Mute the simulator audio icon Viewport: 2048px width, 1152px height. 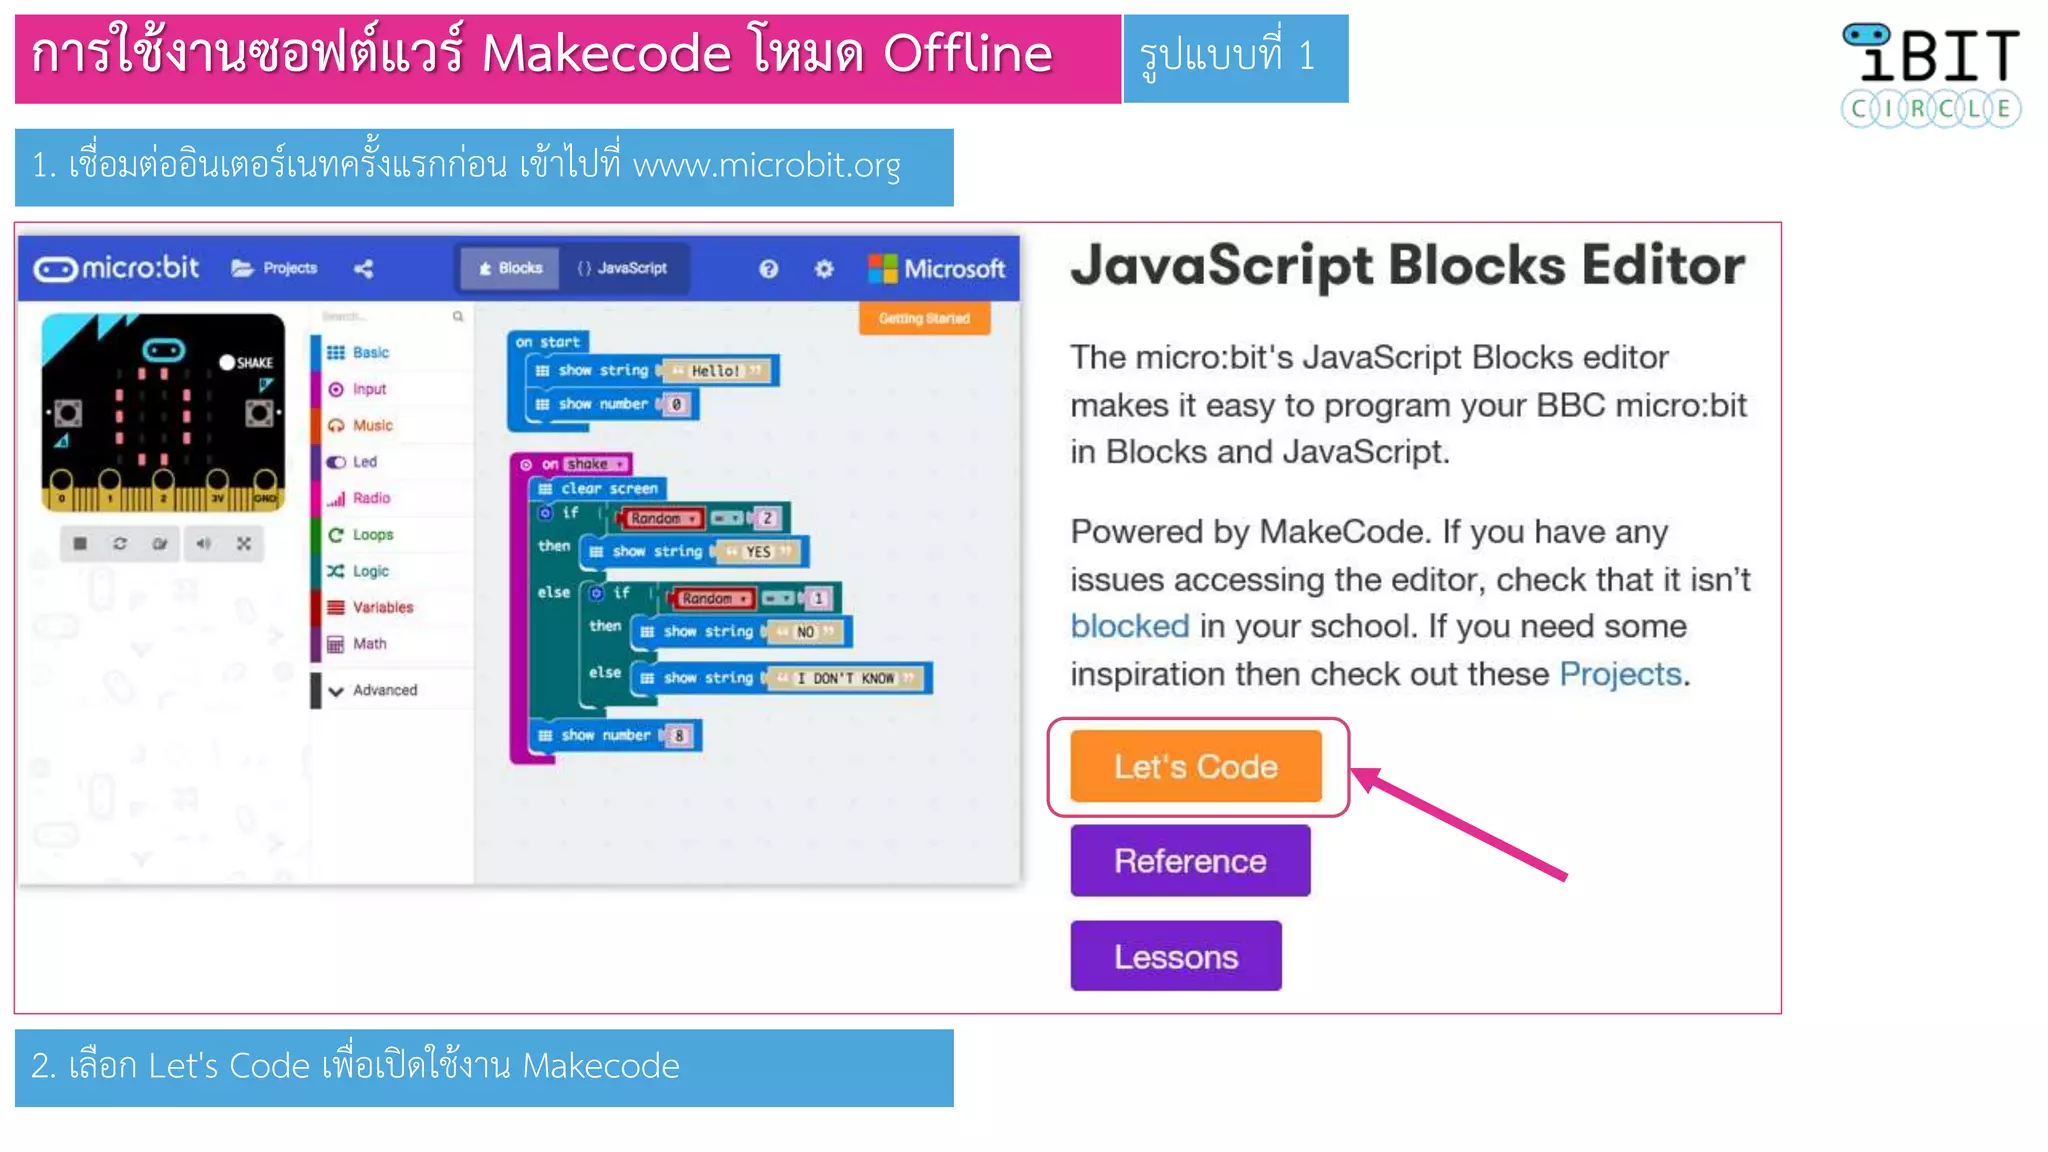pos(203,543)
